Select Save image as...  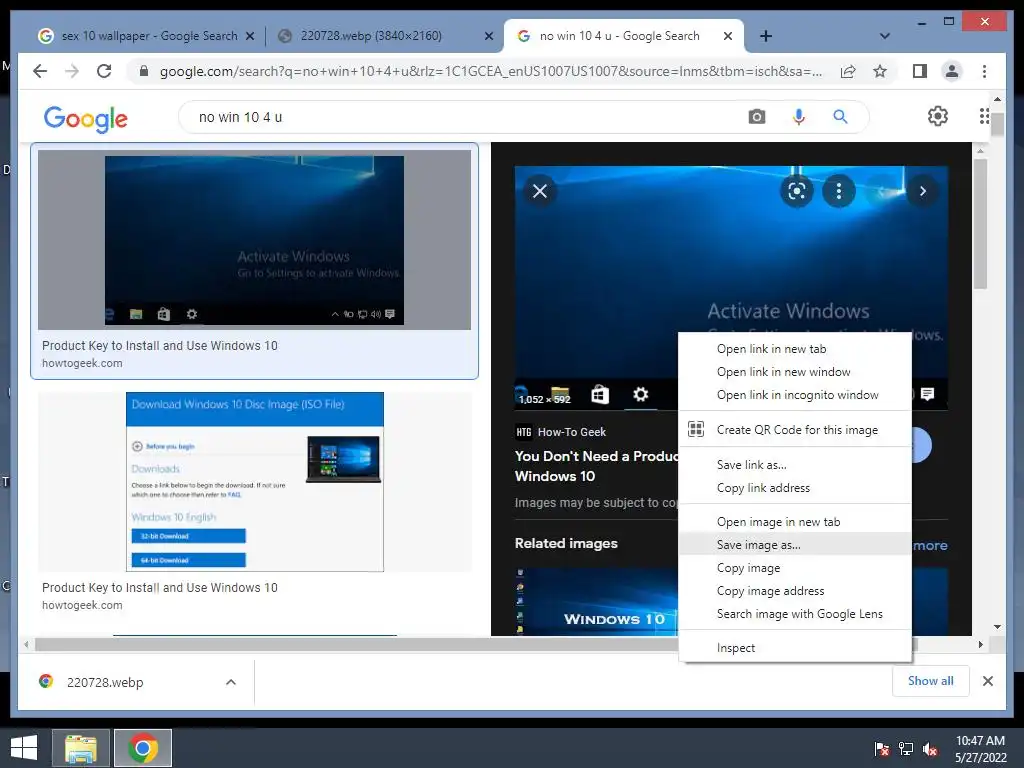[795, 545]
